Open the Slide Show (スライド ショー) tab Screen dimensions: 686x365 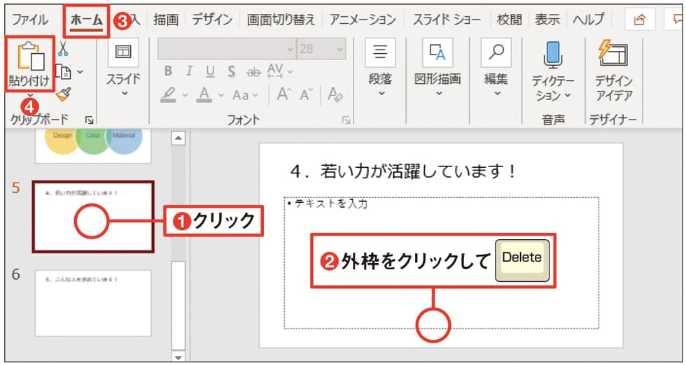[446, 20]
